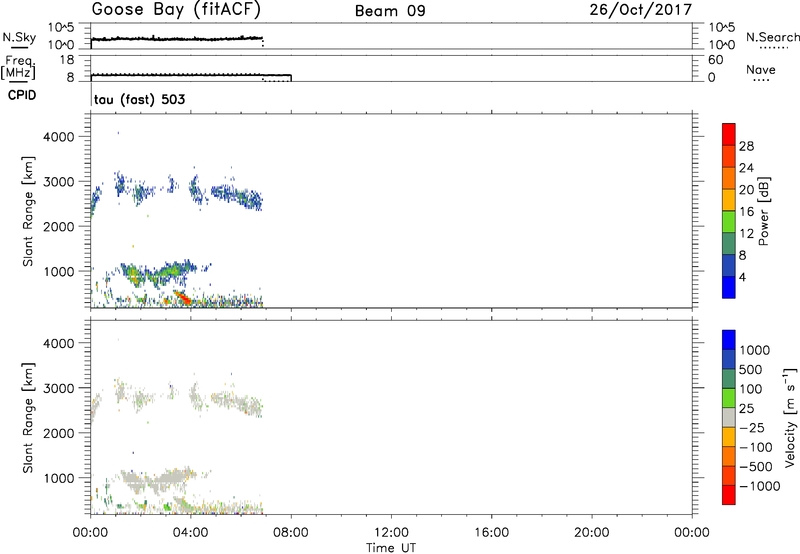Click the 8–12 dB teal Power segment

729,243
